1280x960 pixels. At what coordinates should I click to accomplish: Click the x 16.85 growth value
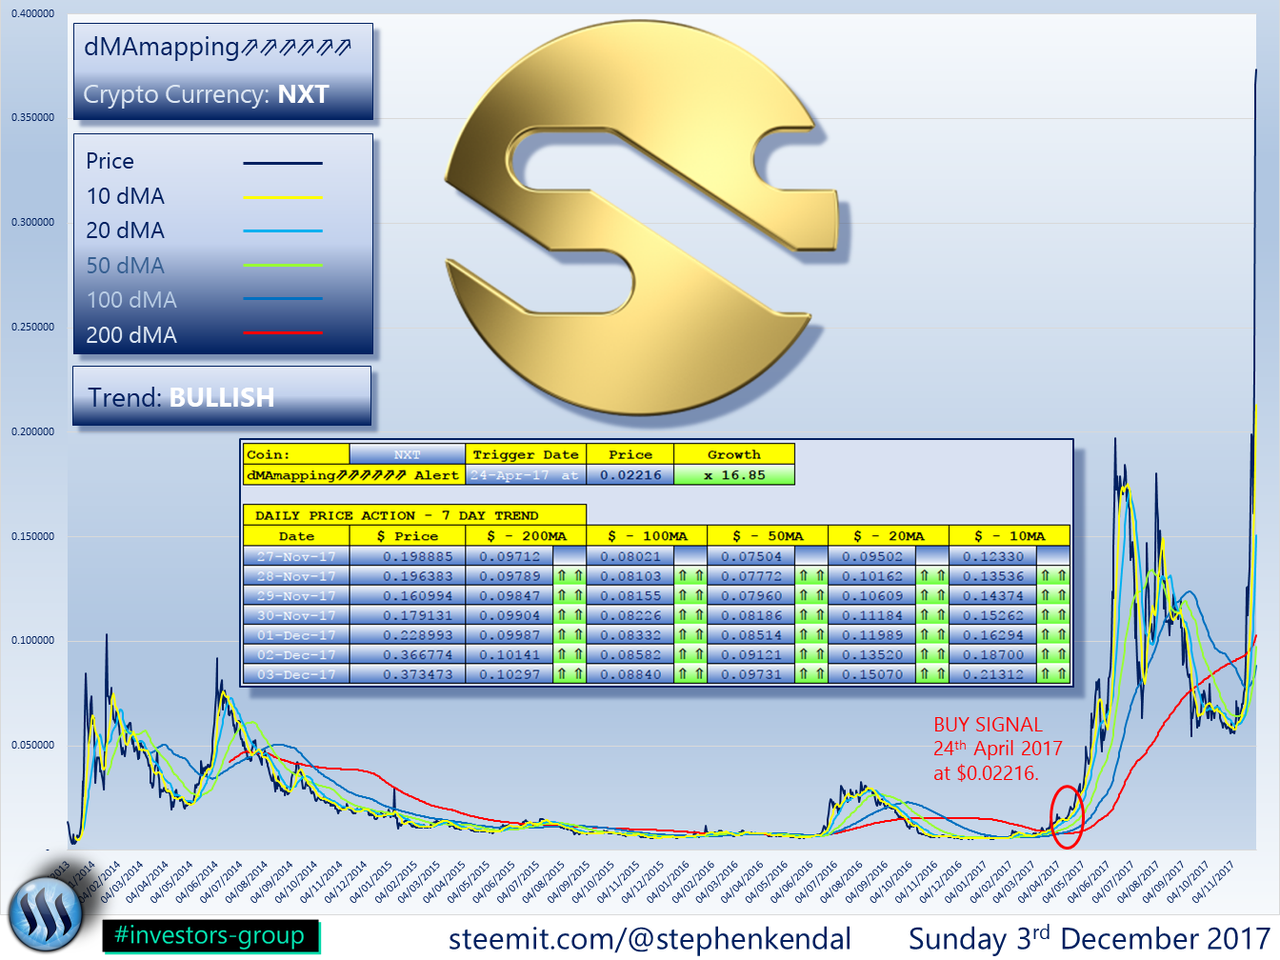coord(734,475)
